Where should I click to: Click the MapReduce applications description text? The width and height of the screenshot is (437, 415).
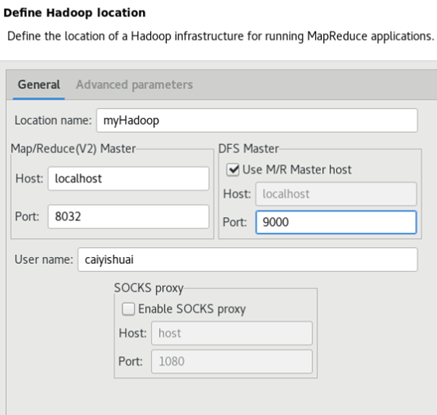pos(221,36)
